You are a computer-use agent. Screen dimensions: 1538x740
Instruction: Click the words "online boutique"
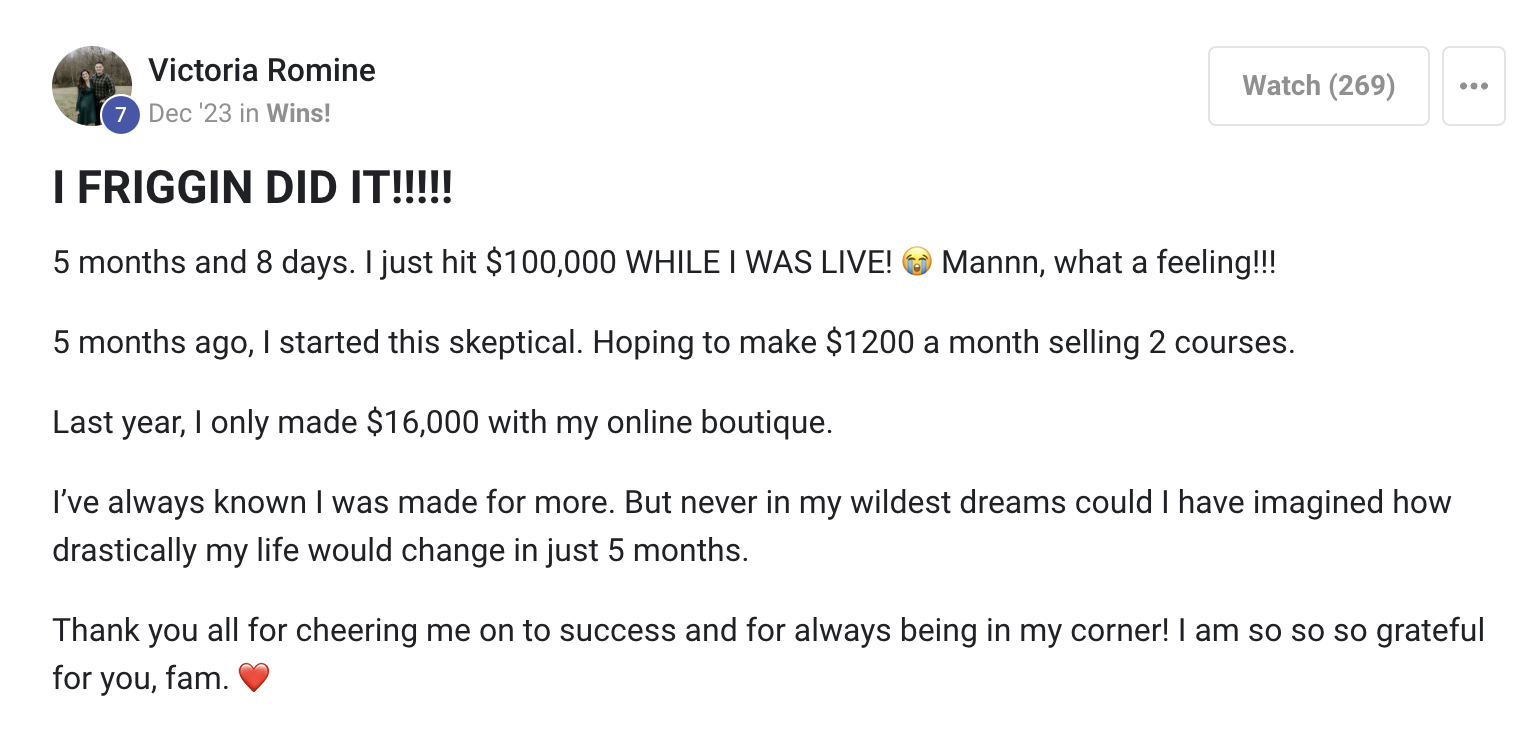(713, 422)
